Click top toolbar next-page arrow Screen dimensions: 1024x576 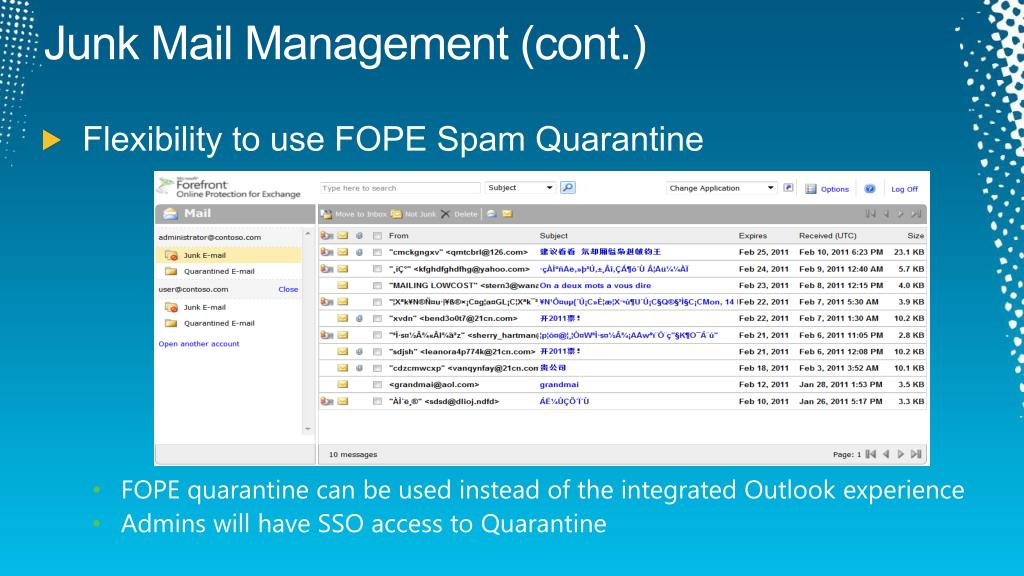(901, 214)
